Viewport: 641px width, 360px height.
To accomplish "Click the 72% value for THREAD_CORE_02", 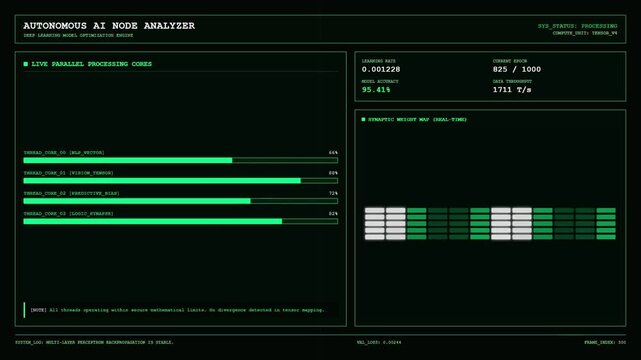I will pyautogui.click(x=333, y=193).
